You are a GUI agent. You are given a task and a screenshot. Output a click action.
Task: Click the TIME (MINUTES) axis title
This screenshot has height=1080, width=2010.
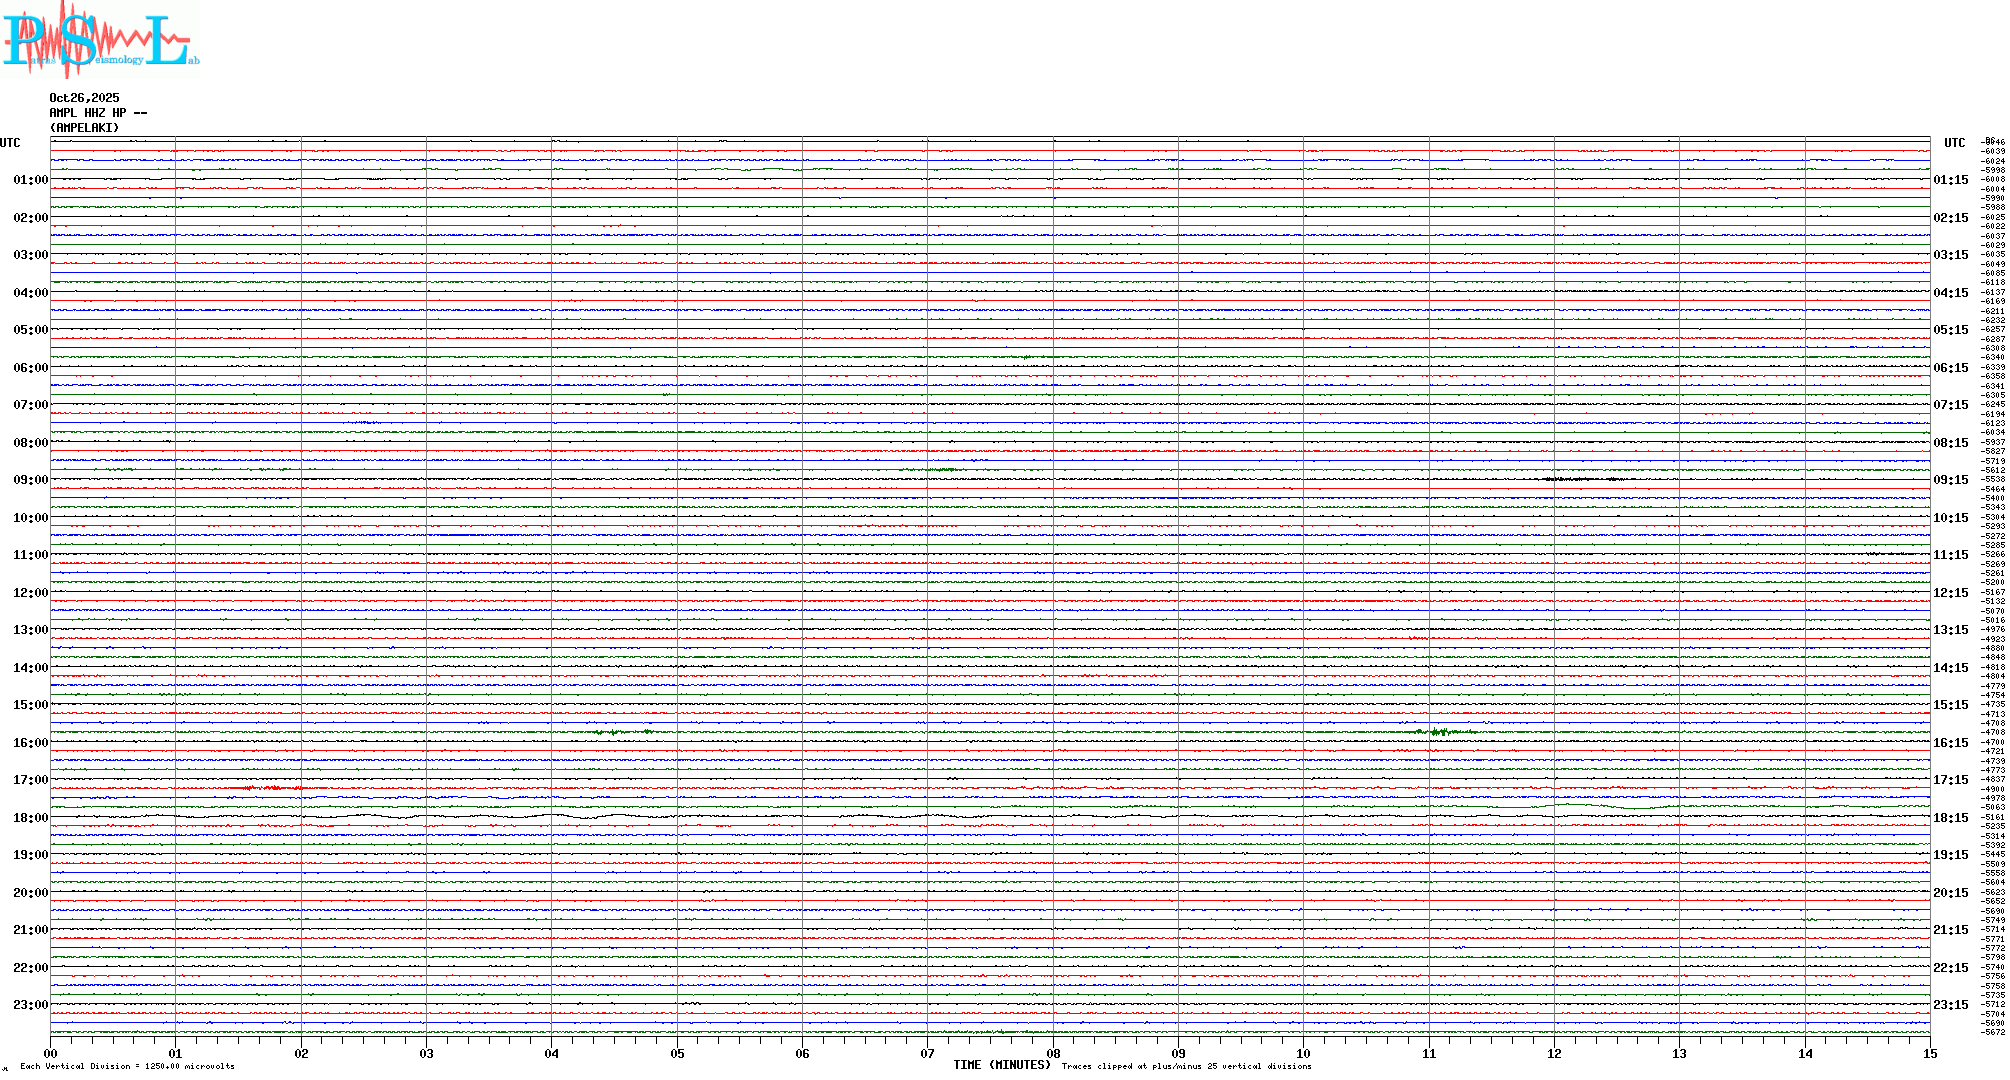1001,1065
